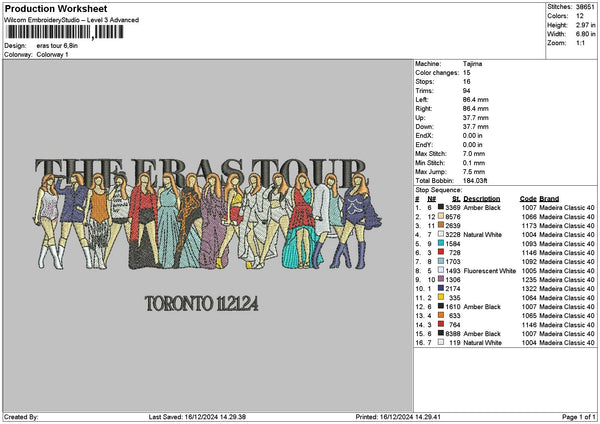Click the Min Stitch value 0.1 mm
This screenshot has width=600, height=424.
point(474,163)
